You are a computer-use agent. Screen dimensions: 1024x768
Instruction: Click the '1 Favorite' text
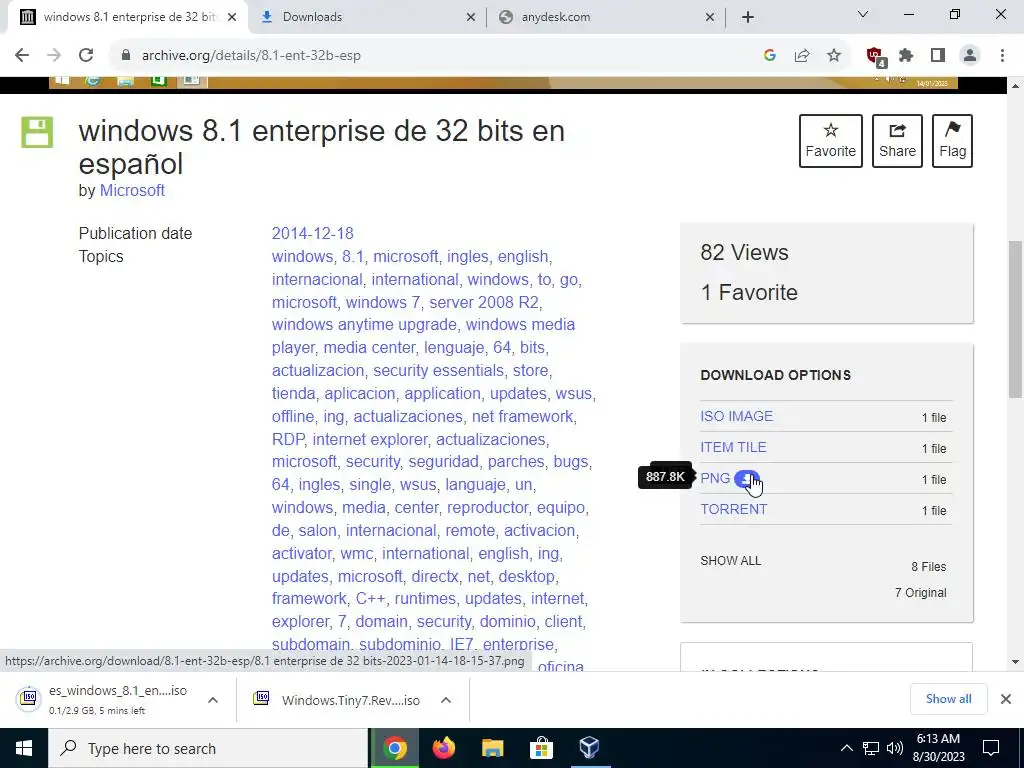point(748,293)
